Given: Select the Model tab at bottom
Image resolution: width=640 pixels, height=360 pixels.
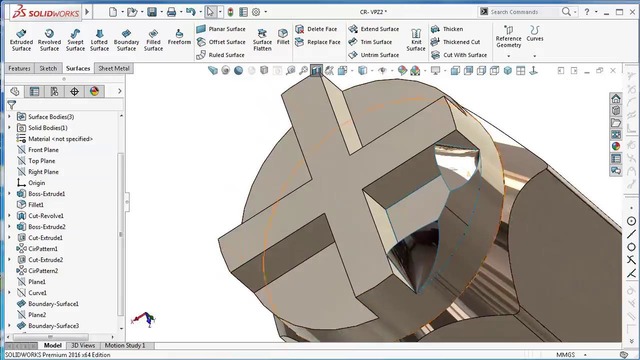Looking at the screenshot, I should coord(52,345).
